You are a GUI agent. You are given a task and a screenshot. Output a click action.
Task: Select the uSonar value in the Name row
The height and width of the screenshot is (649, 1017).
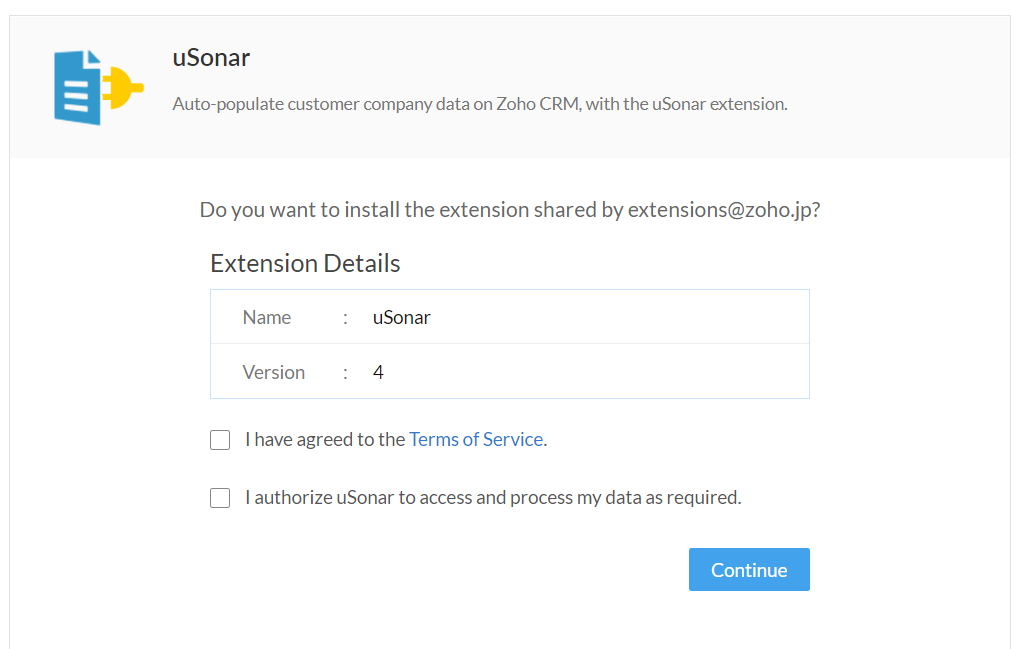pyautogui.click(x=401, y=317)
